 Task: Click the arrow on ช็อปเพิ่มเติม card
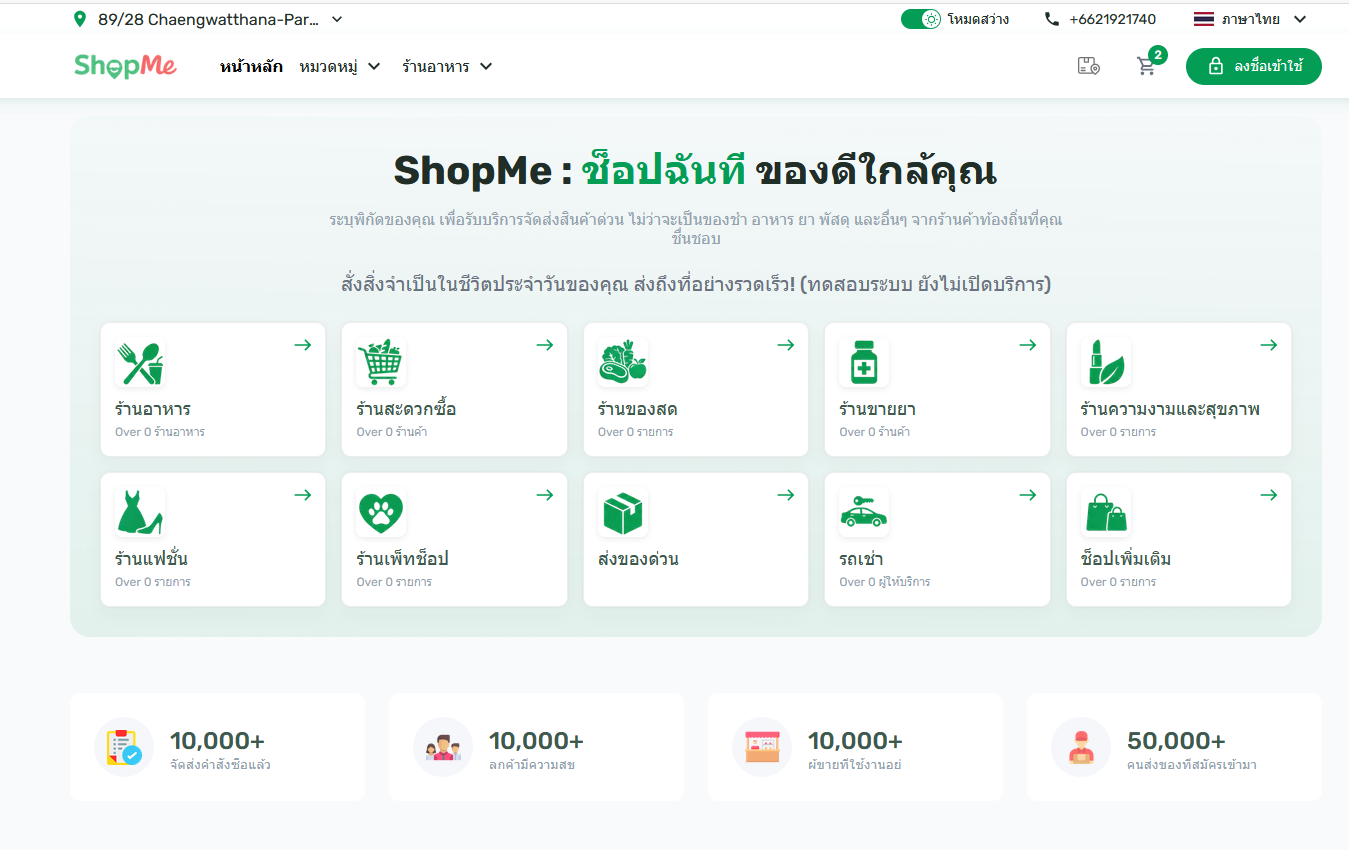1269,495
